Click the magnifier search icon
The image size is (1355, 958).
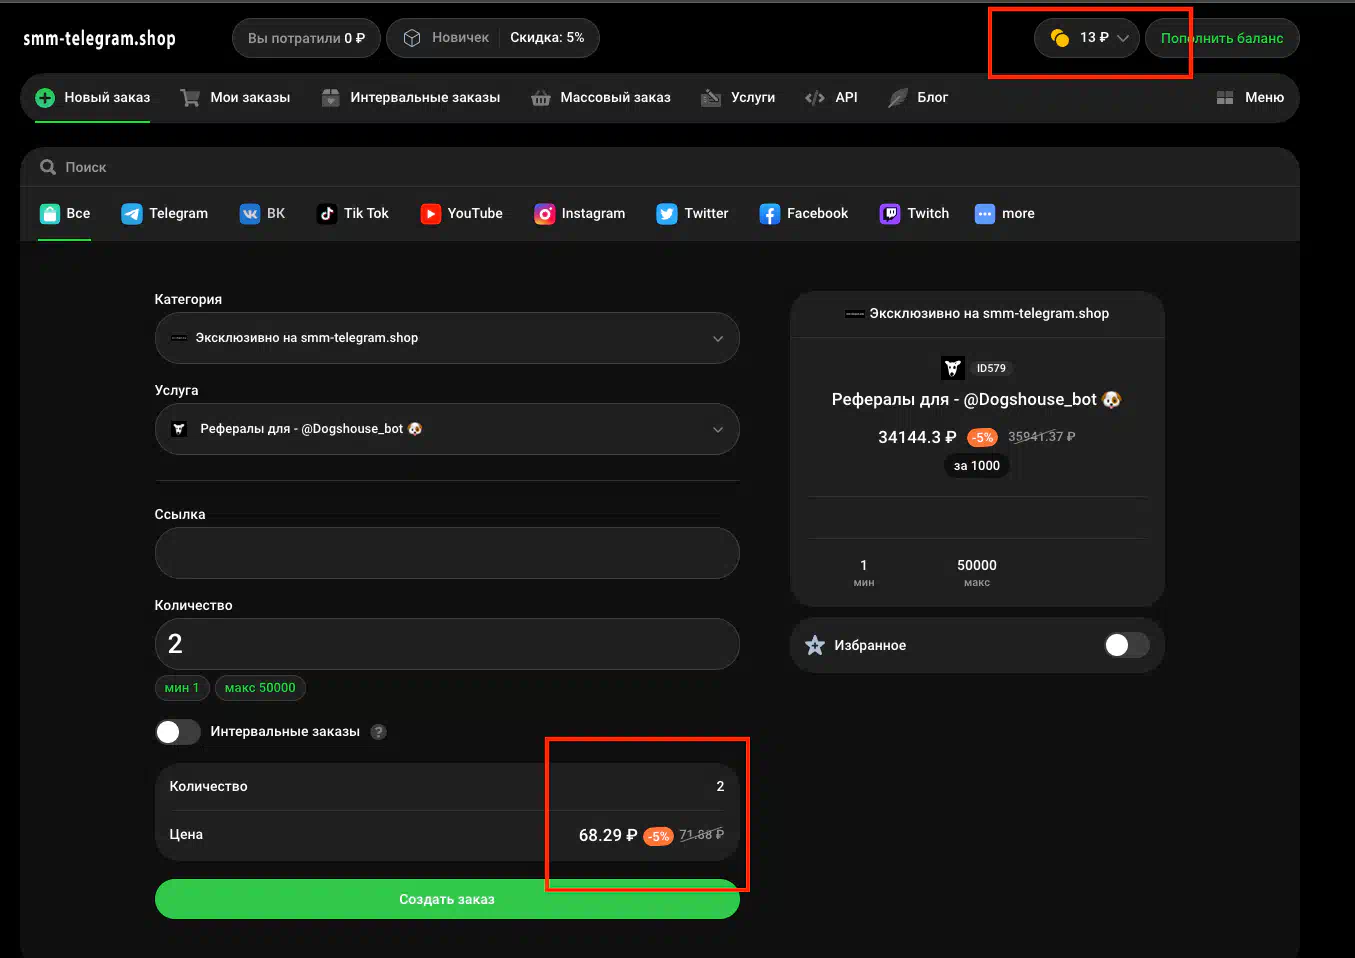(x=48, y=167)
